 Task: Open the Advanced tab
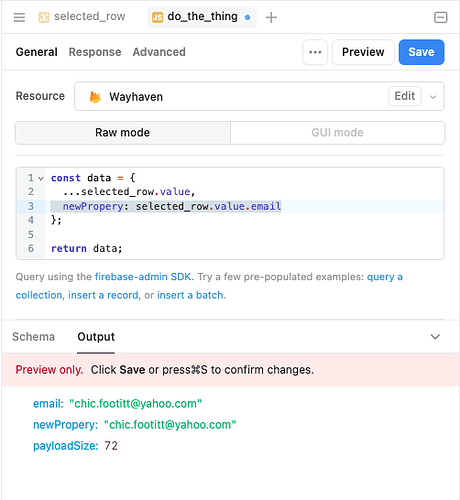click(159, 52)
